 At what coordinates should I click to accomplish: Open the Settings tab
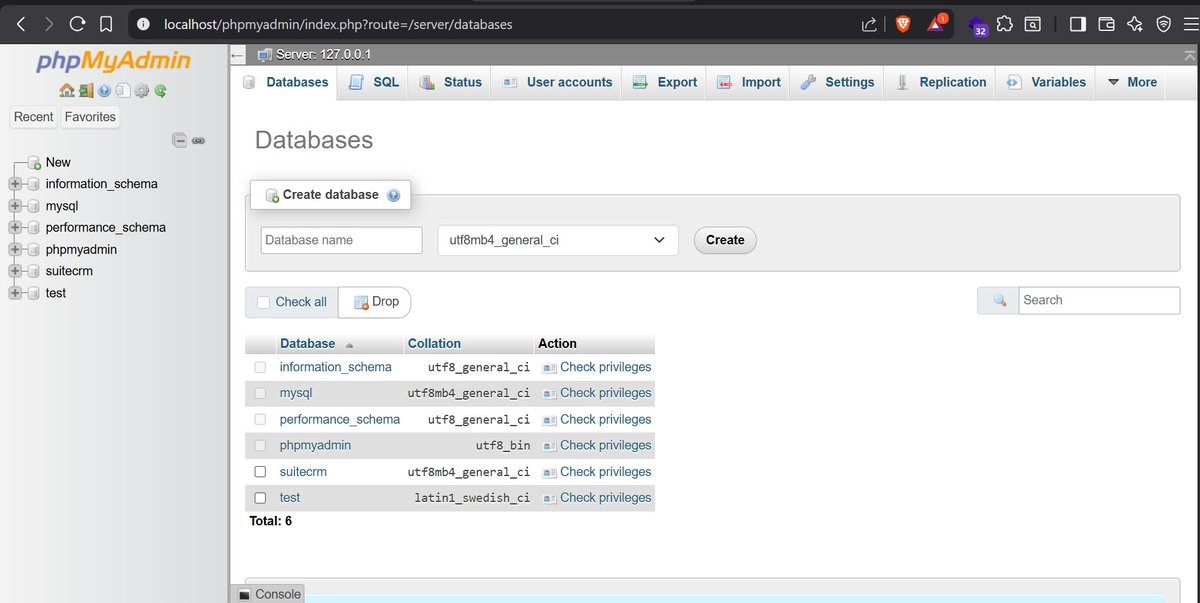coord(837,82)
